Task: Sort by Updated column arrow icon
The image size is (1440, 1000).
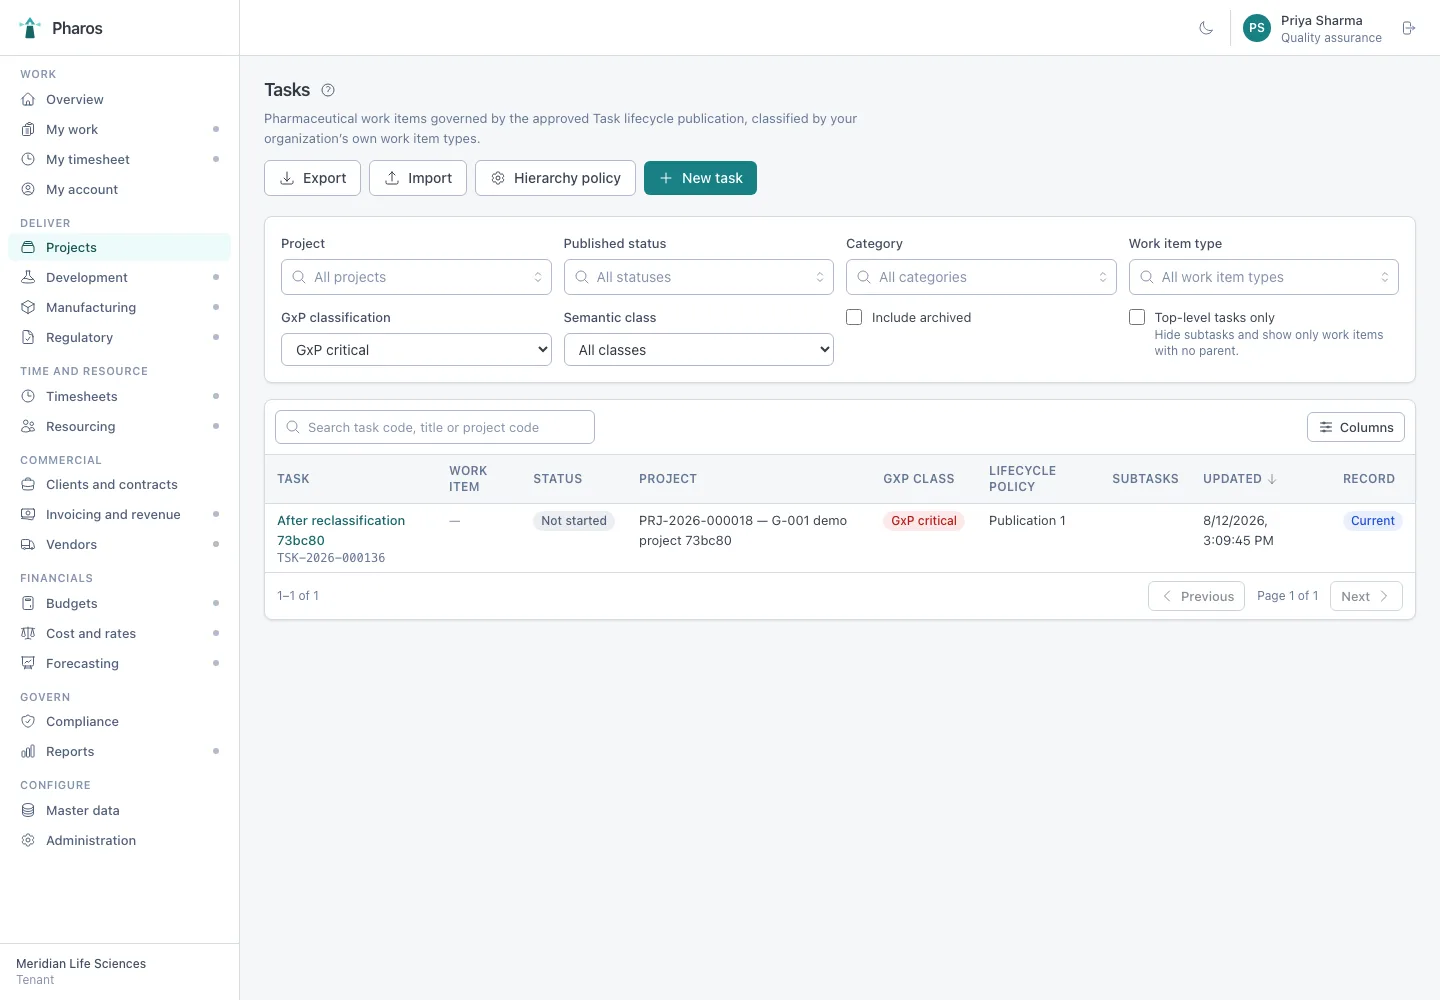Action: (x=1272, y=479)
